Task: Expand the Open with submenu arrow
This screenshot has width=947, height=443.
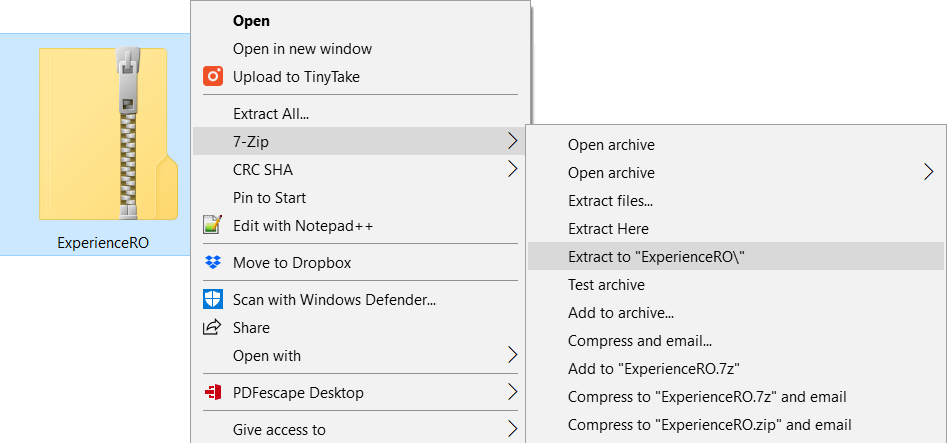Action: click(x=513, y=355)
